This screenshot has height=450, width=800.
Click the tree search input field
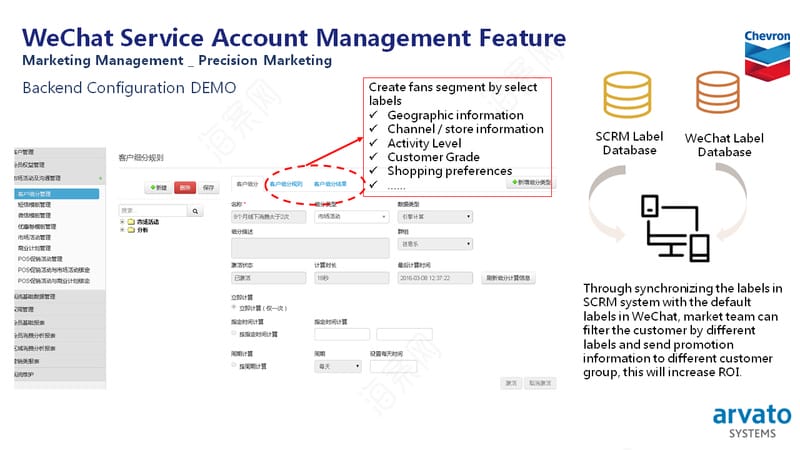pyautogui.click(x=153, y=211)
